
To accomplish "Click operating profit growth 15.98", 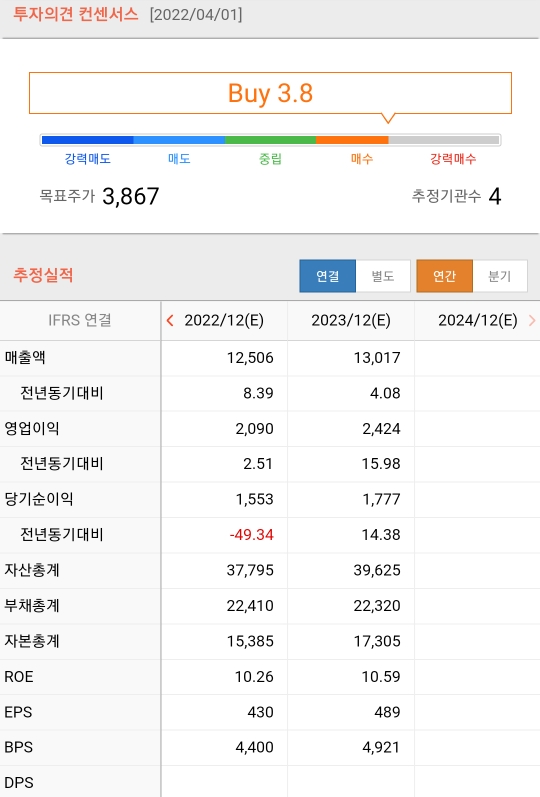I will [381, 464].
